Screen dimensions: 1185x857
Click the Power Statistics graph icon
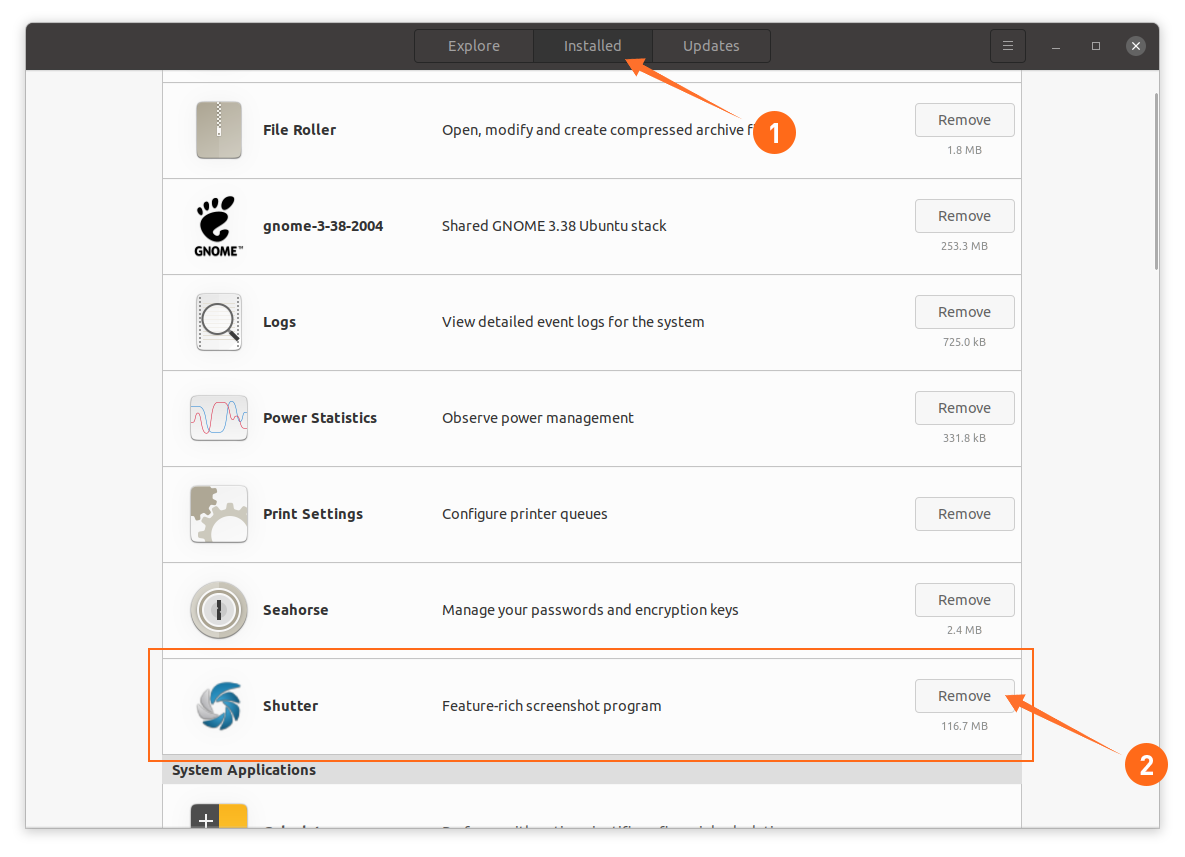point(218,418)
